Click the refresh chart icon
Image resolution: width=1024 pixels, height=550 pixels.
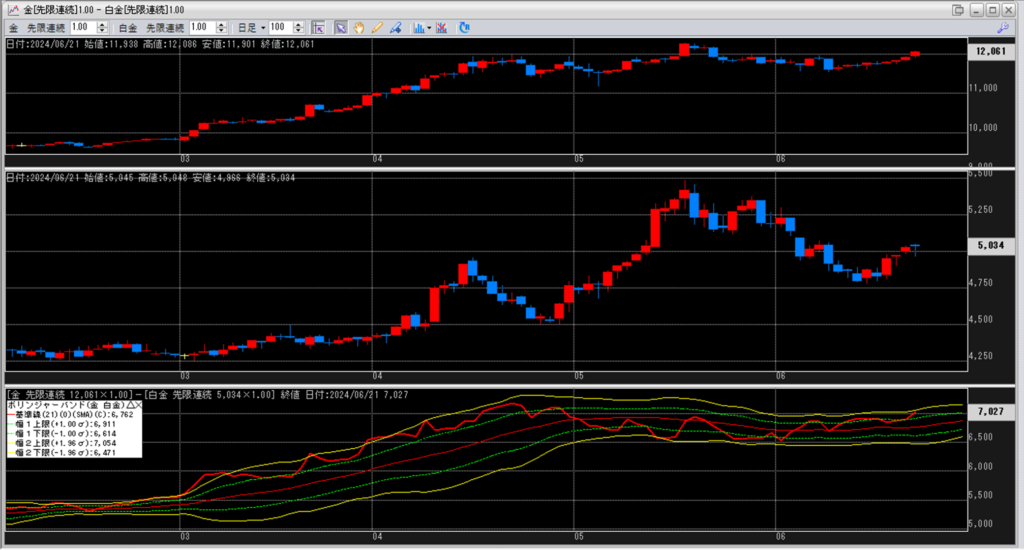[x=464, y=27]
